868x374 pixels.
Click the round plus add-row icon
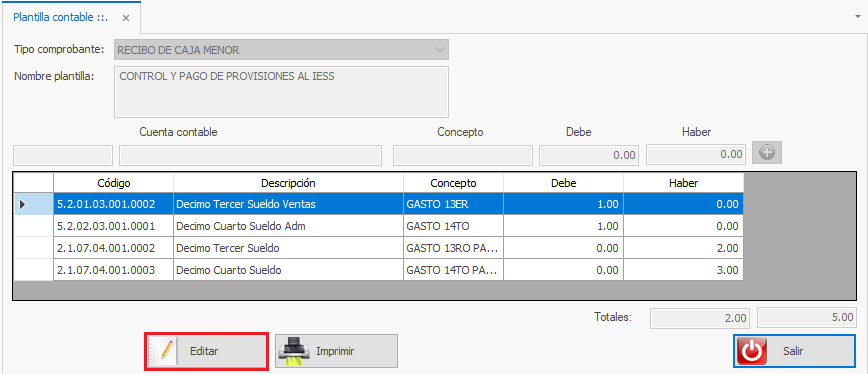(767, 153)
